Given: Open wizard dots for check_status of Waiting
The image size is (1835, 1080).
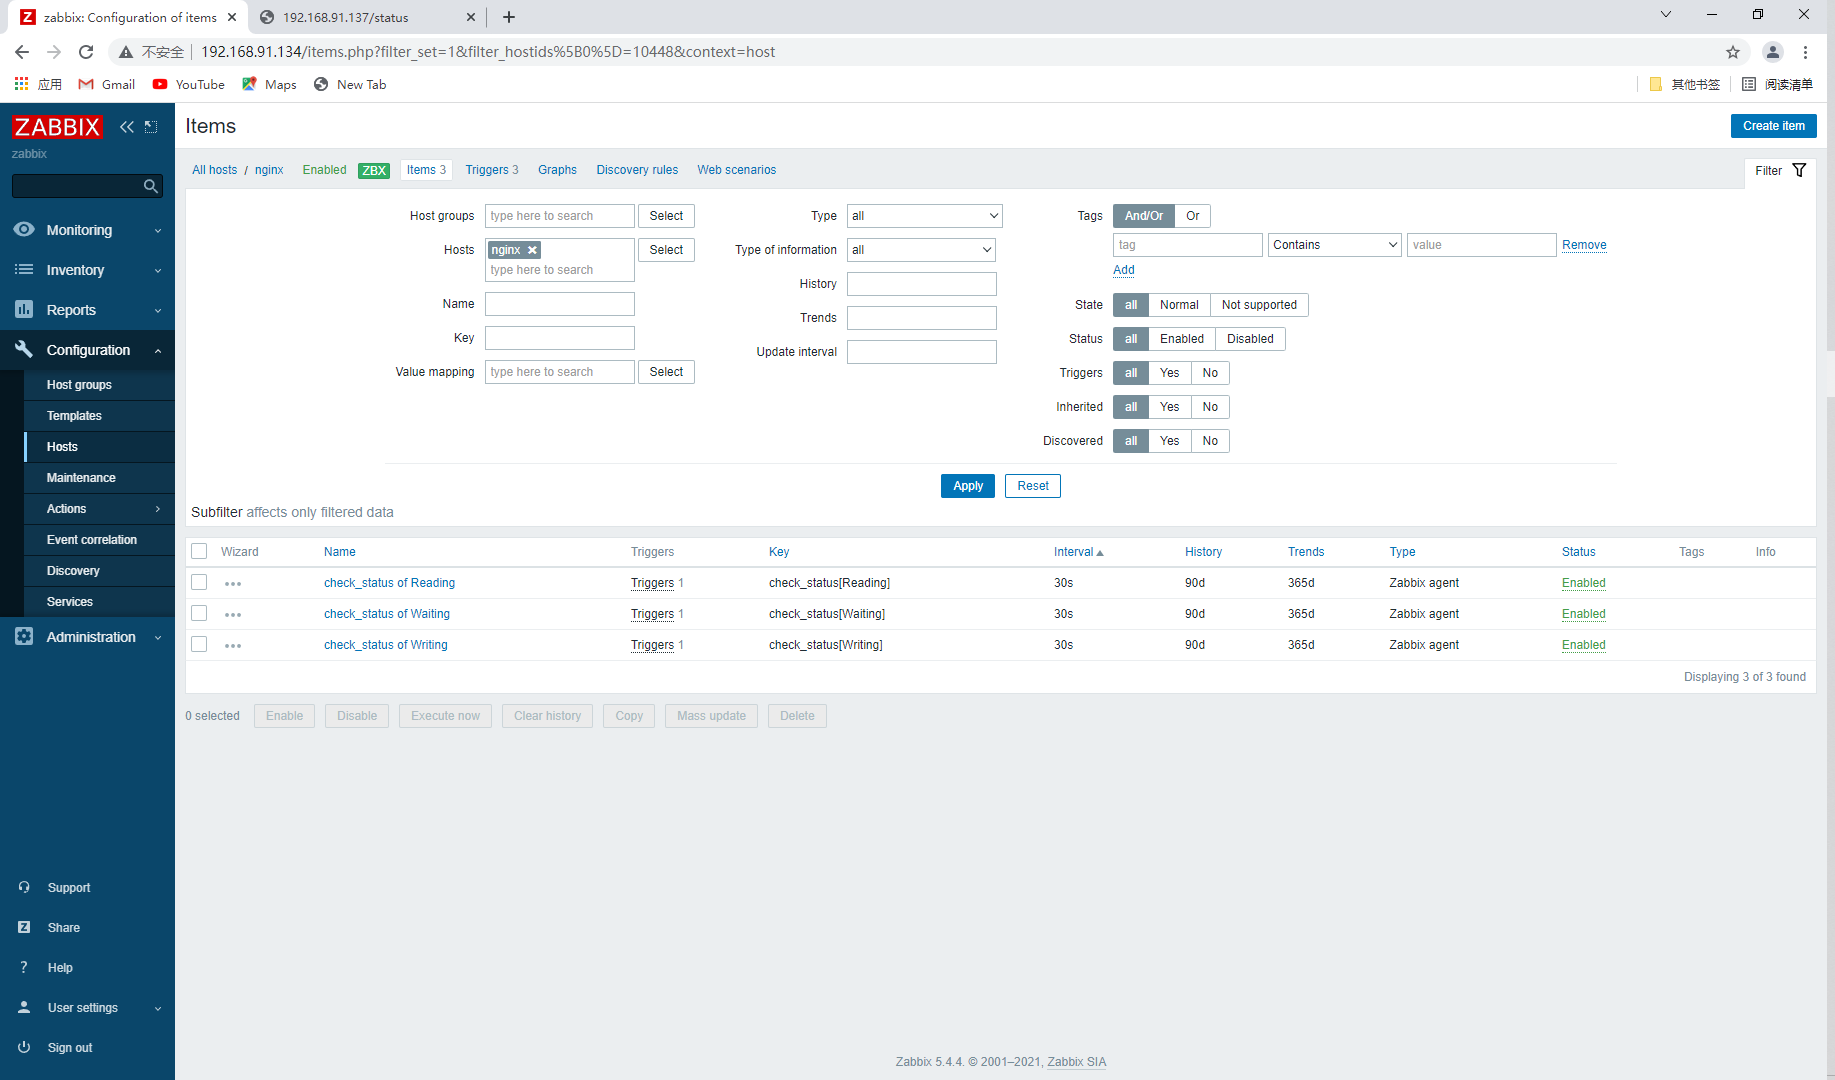Looking at the screenshot, I should coord(233,615).
